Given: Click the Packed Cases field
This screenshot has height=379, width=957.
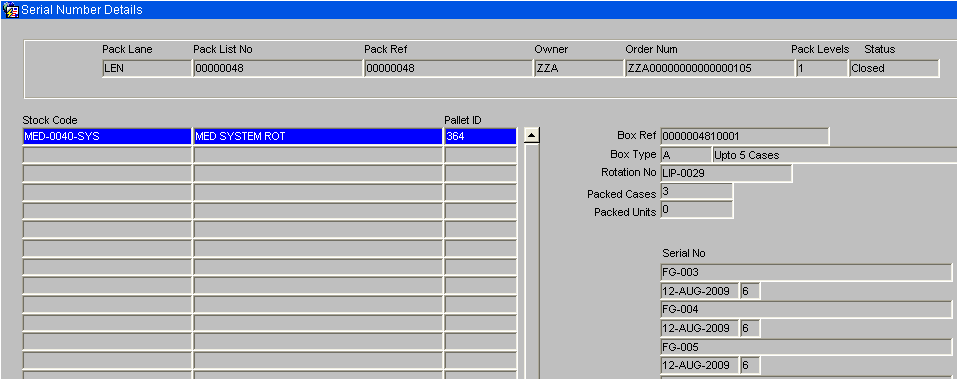Looking at the screenshot, I should [696, 192].
